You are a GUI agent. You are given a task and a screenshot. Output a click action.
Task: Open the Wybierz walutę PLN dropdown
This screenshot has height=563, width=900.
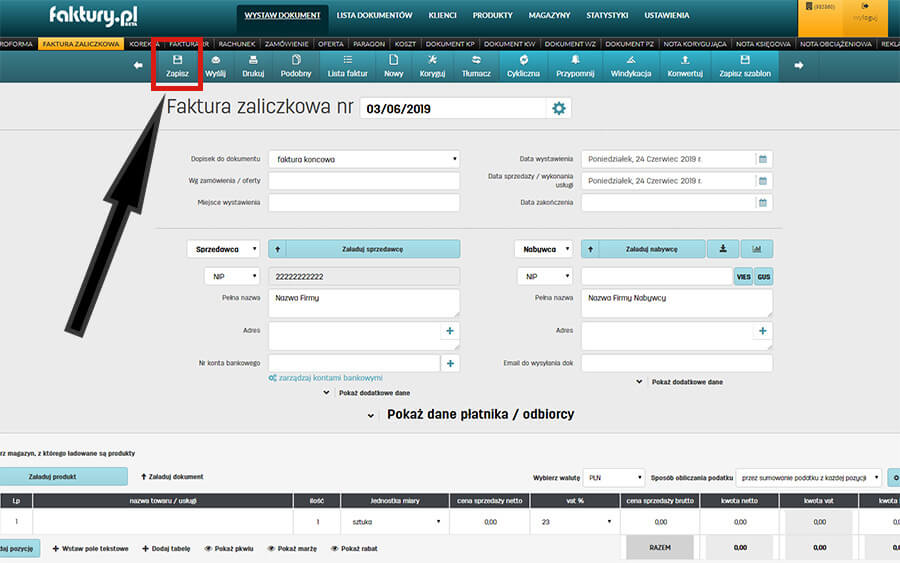pyautogui.click(x=613, y=478)
